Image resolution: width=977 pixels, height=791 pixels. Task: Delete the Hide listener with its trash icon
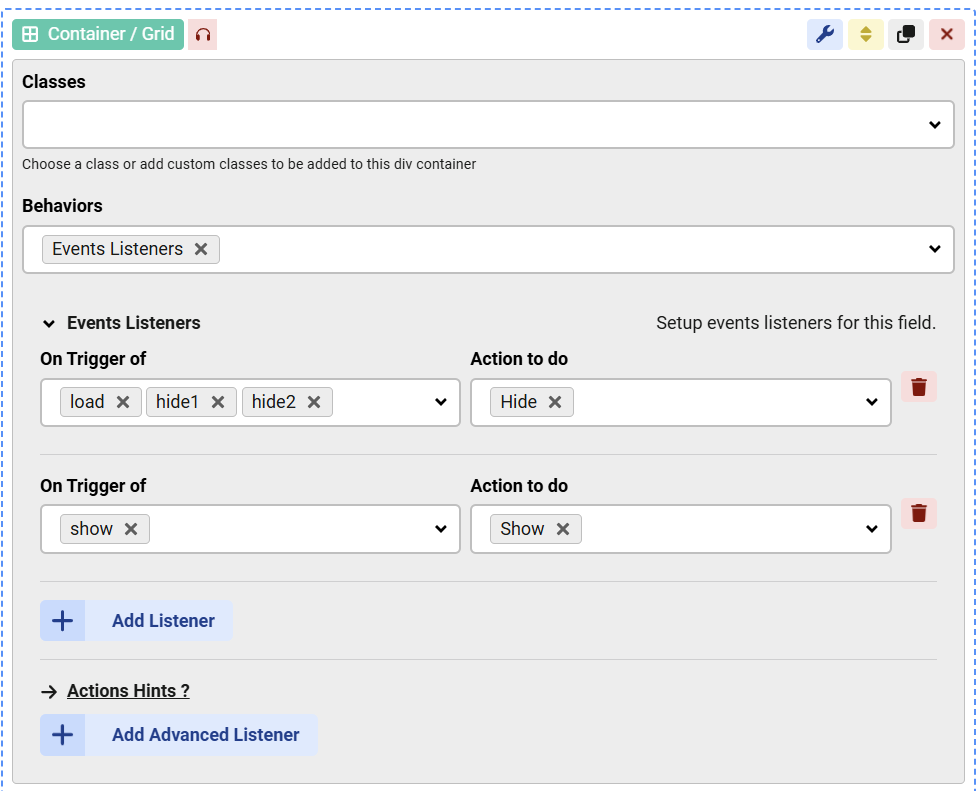[918, 388]
